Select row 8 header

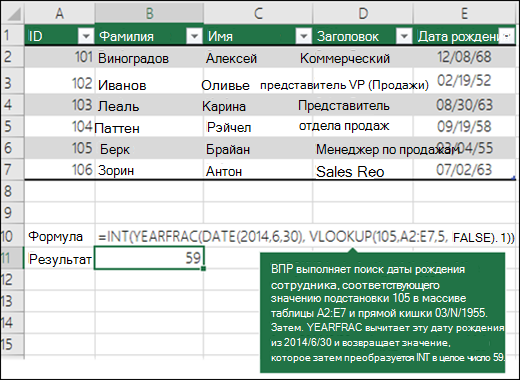[12, 191]
